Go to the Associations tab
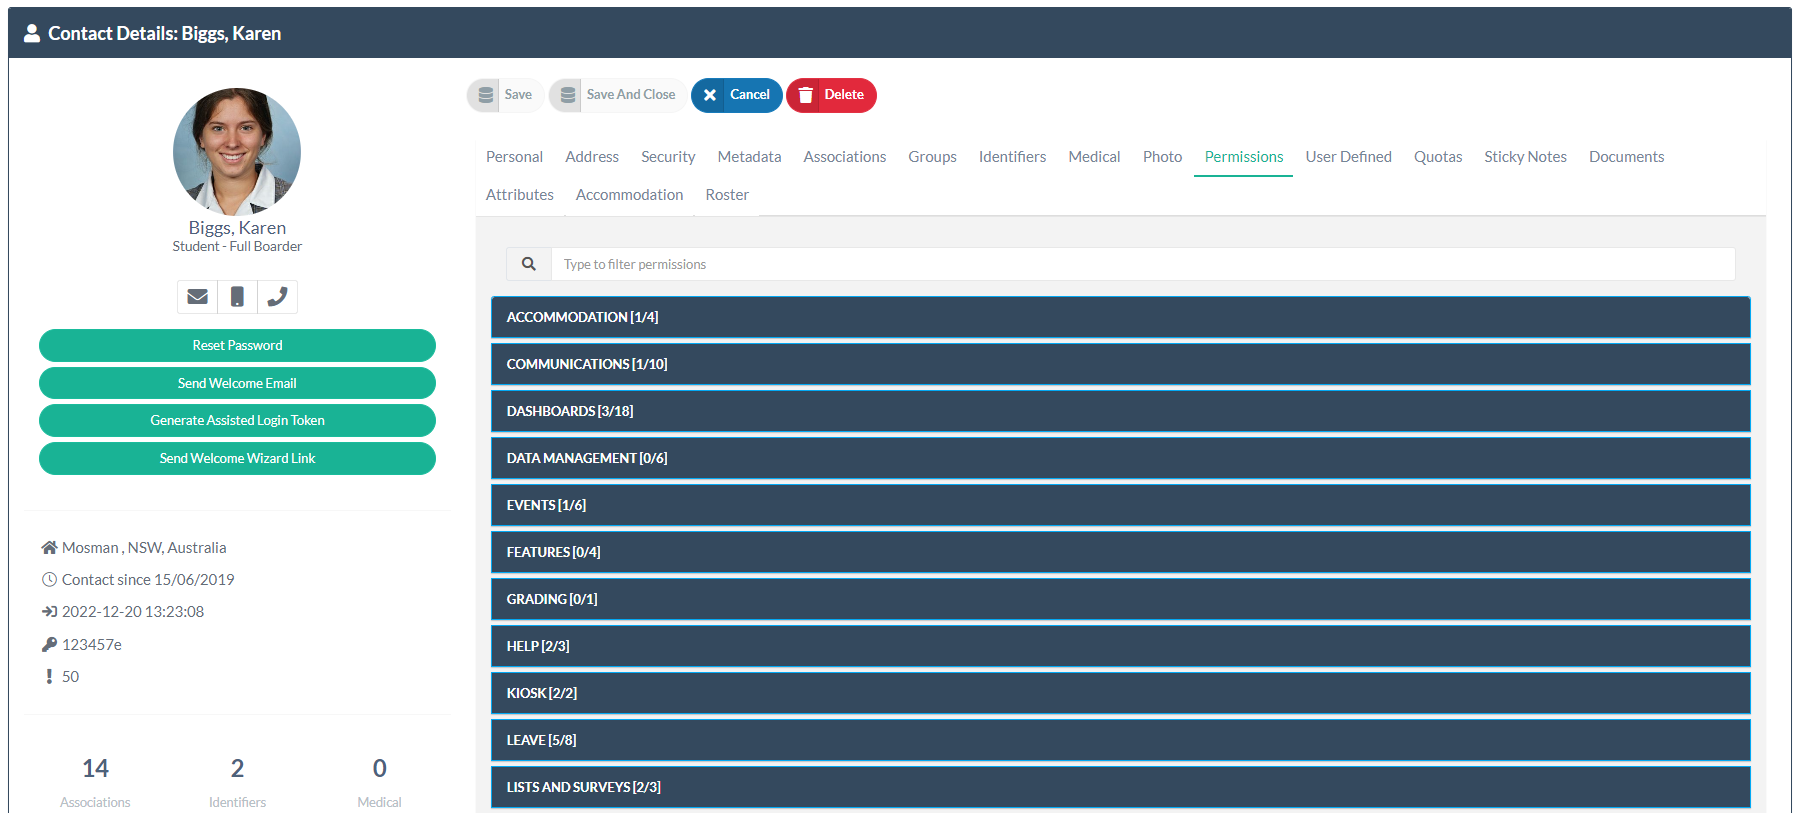Screen dimensions: 1801x813 click(x=845, y=157)
